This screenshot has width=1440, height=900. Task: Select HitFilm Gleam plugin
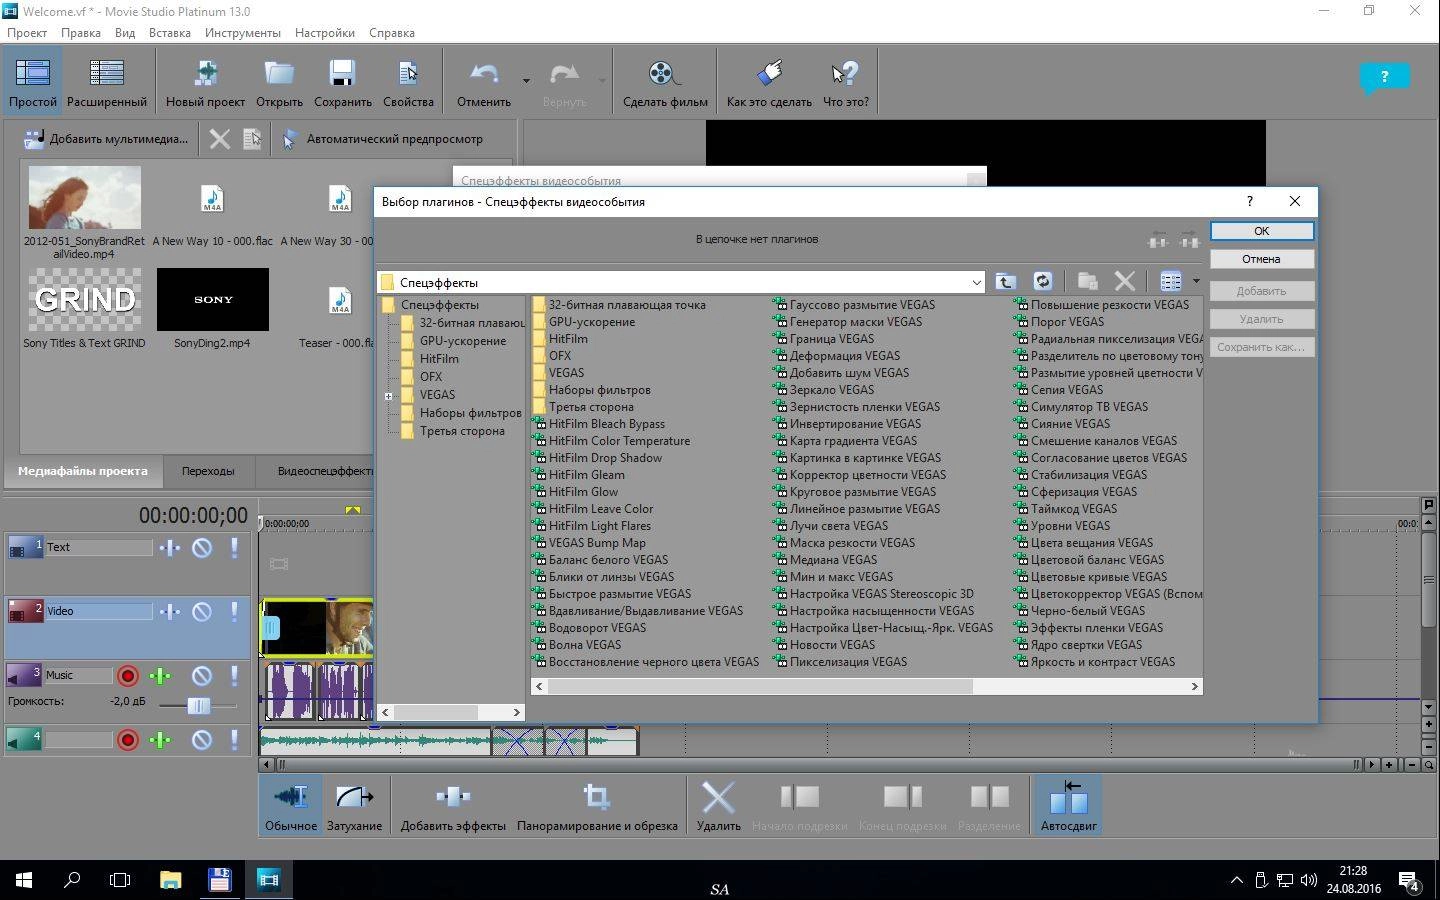pyautogui.click(x=578, y=475)
